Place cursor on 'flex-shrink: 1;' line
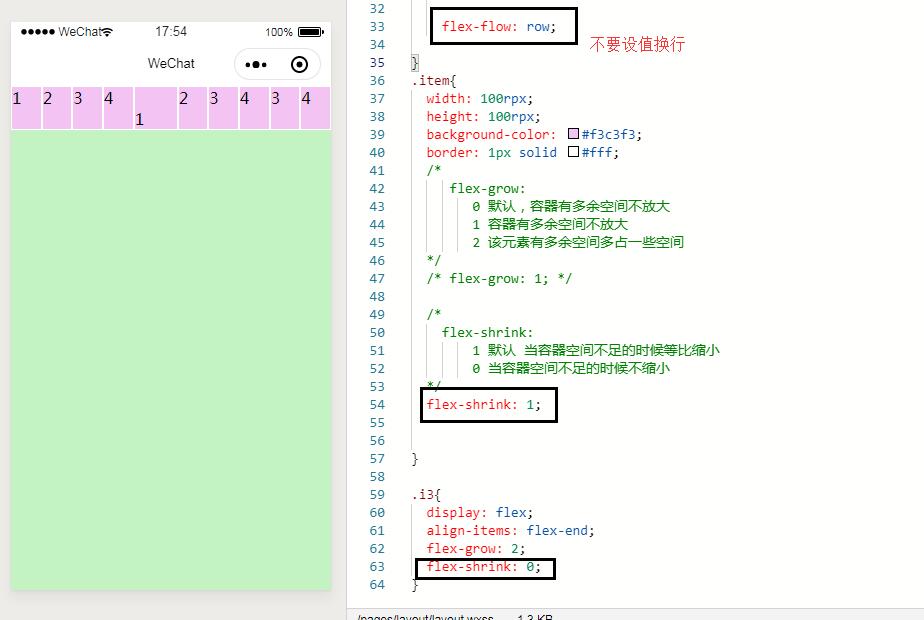This screenshot has width=924, height=620. 483,404
